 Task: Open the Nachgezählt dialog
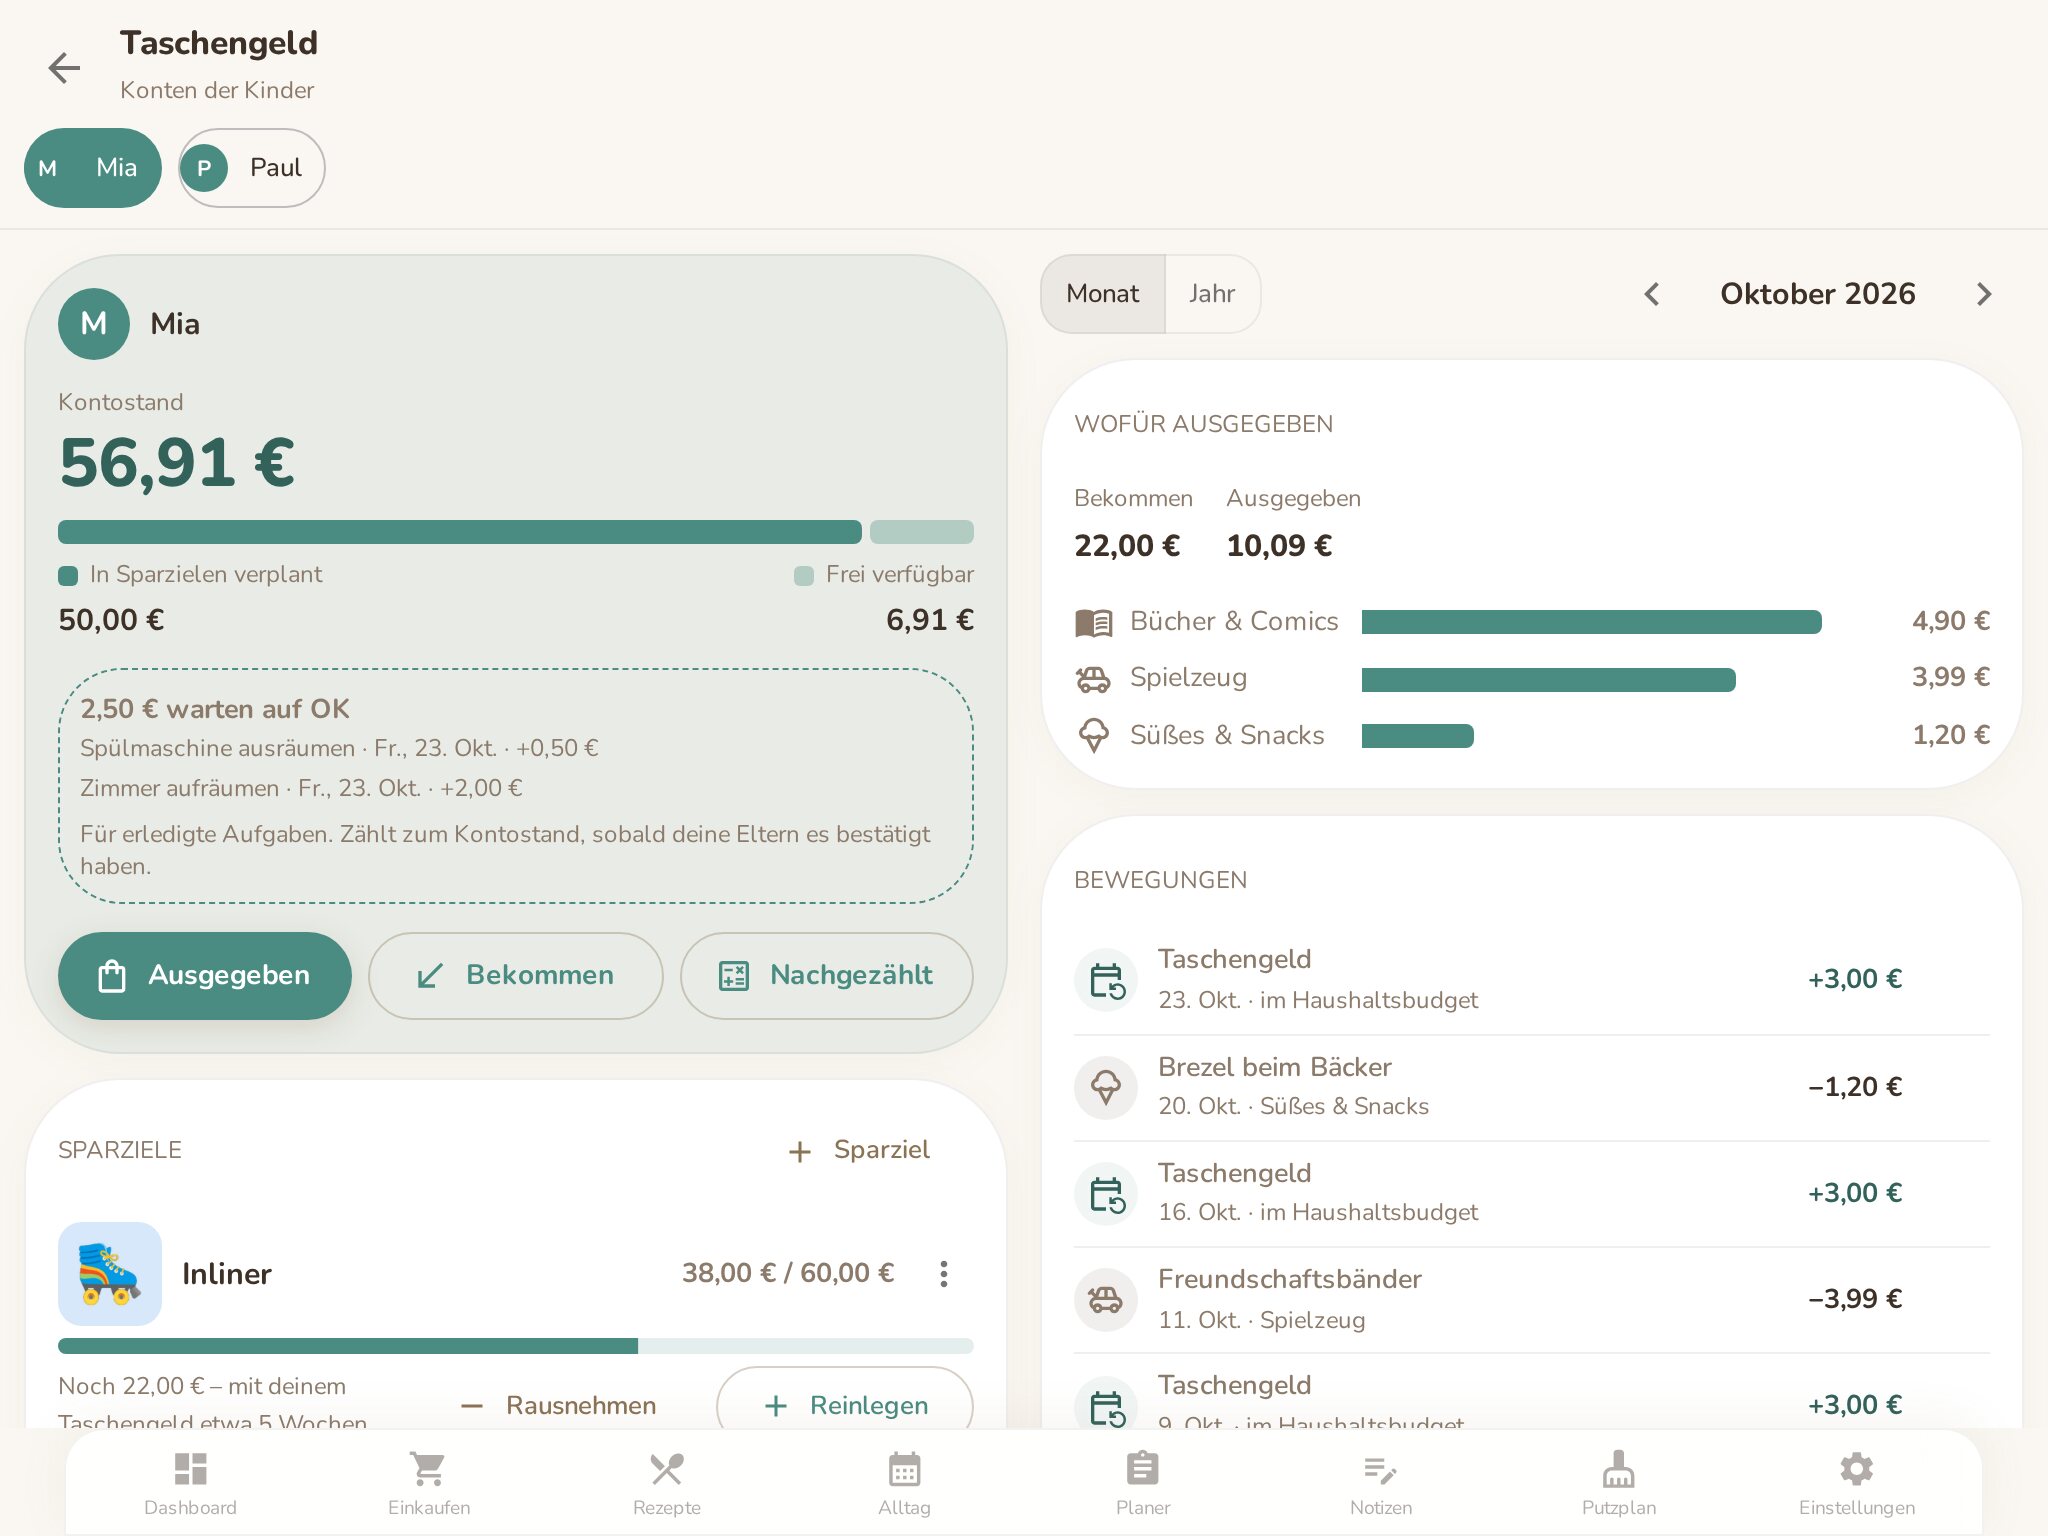[827, 976]
